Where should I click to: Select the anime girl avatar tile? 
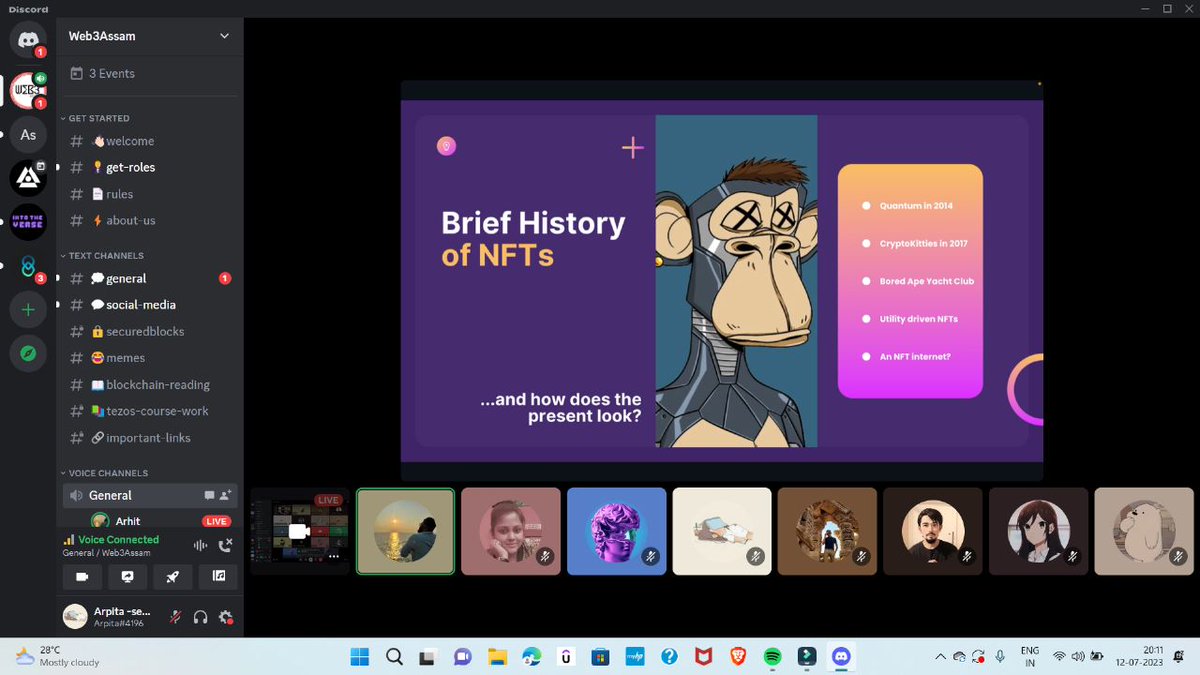[x=1039, y=531]
